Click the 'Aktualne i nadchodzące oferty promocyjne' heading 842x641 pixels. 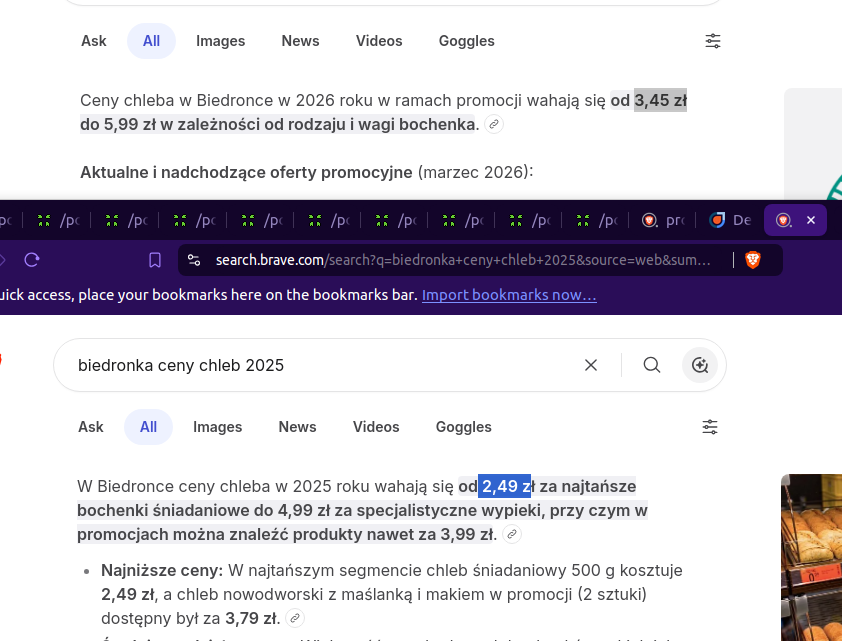pyautogui.click(x=246, y=172)
